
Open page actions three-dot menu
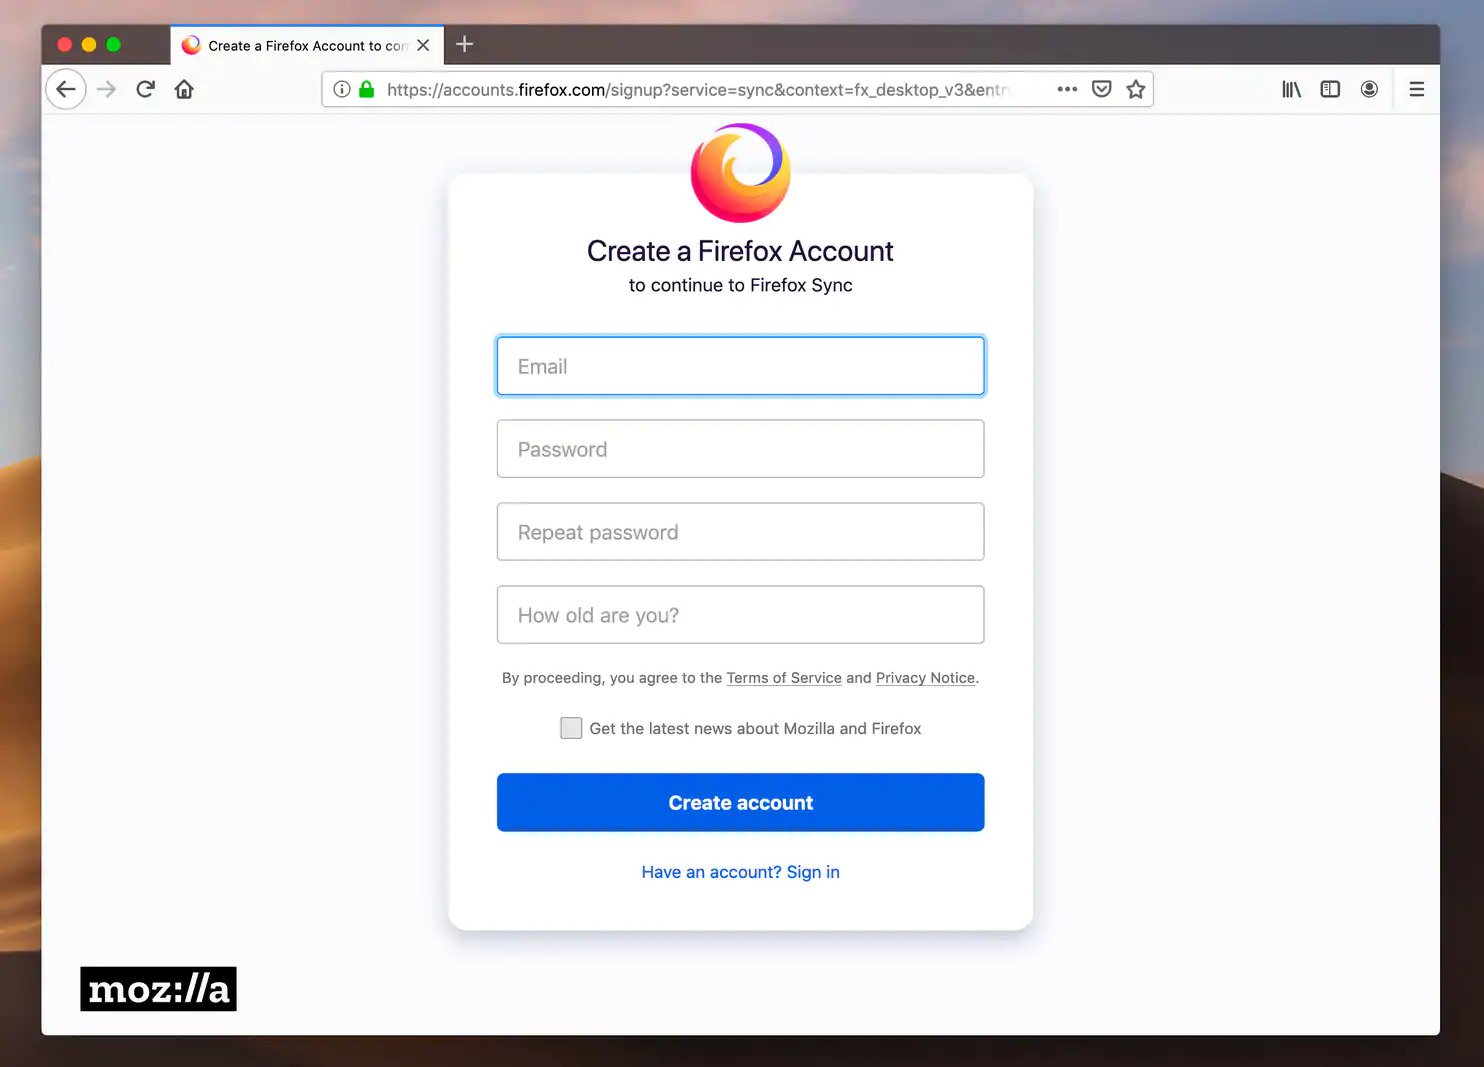click(x=1067, y=89)
